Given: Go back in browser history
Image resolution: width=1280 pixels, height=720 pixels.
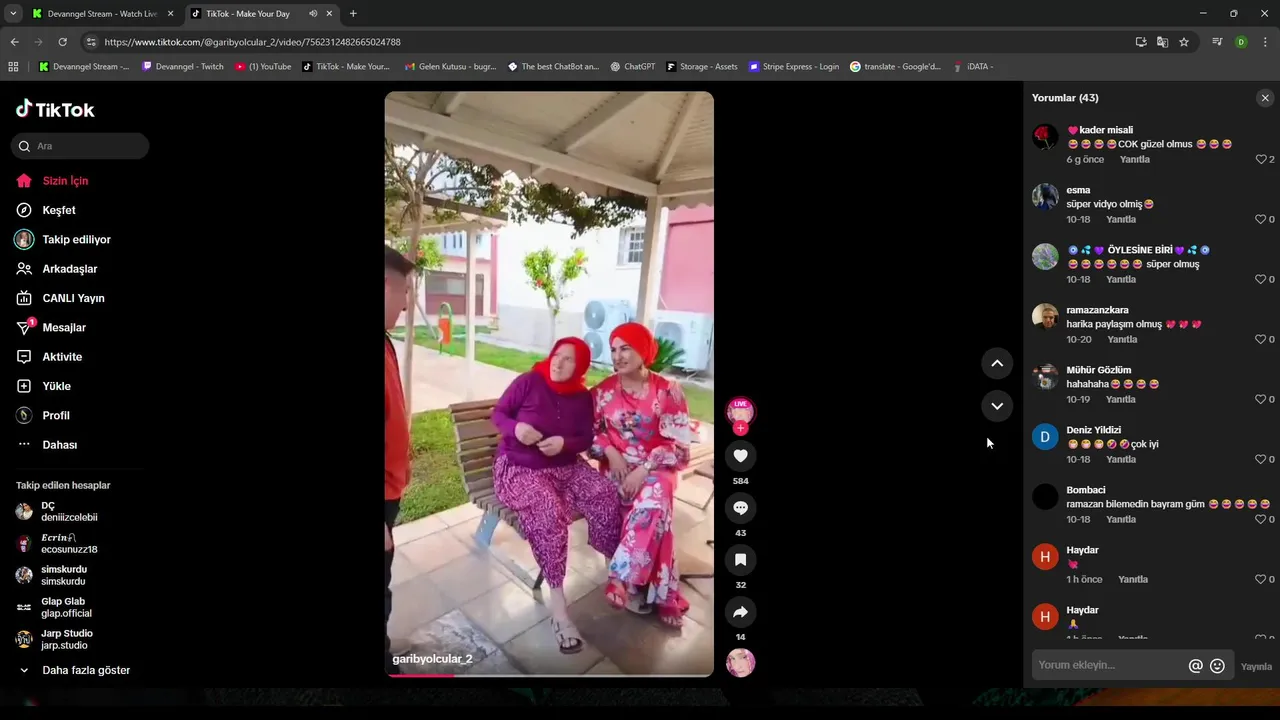Looking at the screenshot, I should click(14, 42).
